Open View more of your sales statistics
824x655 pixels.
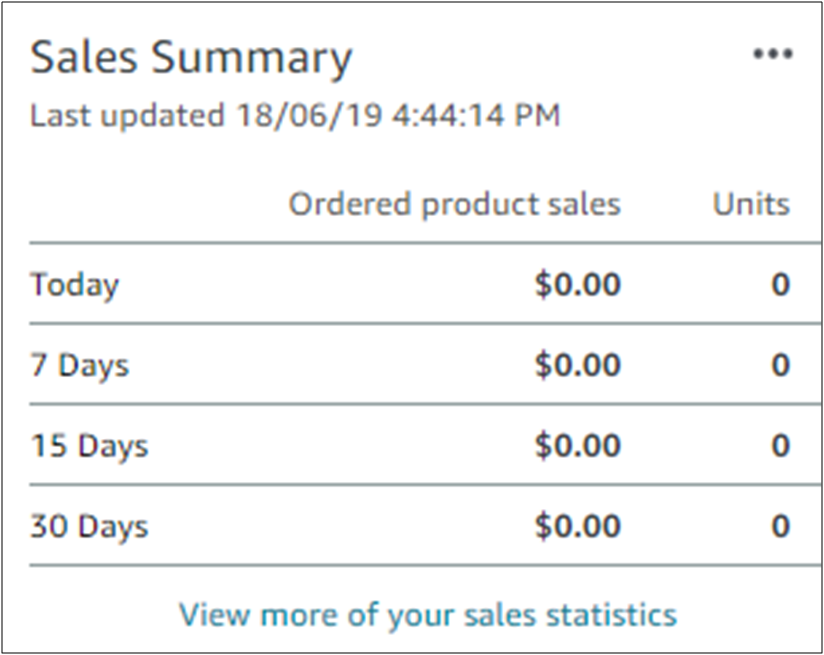(x=428, y=613)
